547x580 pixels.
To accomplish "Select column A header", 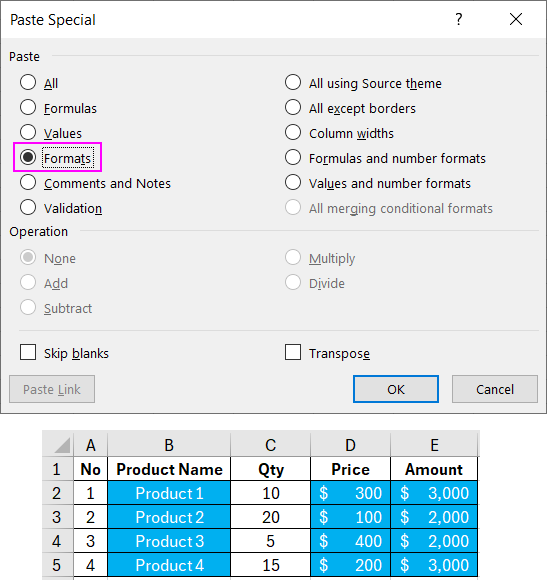I will click(x=91, y=445).
